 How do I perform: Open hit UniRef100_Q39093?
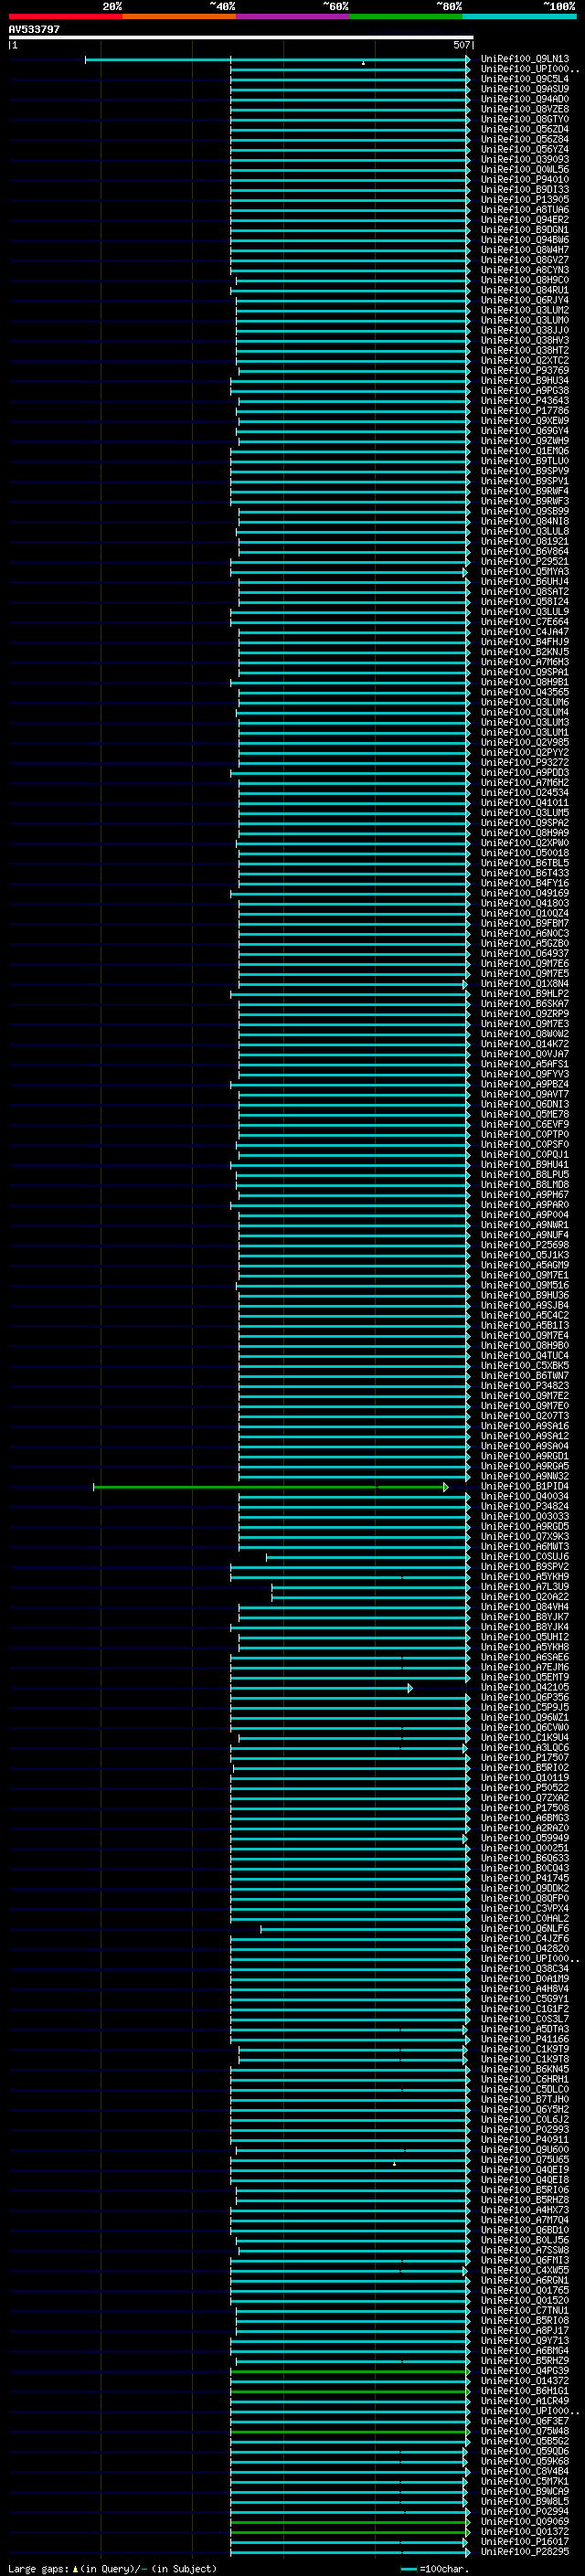pyautogui.click(x=524, y=160)
